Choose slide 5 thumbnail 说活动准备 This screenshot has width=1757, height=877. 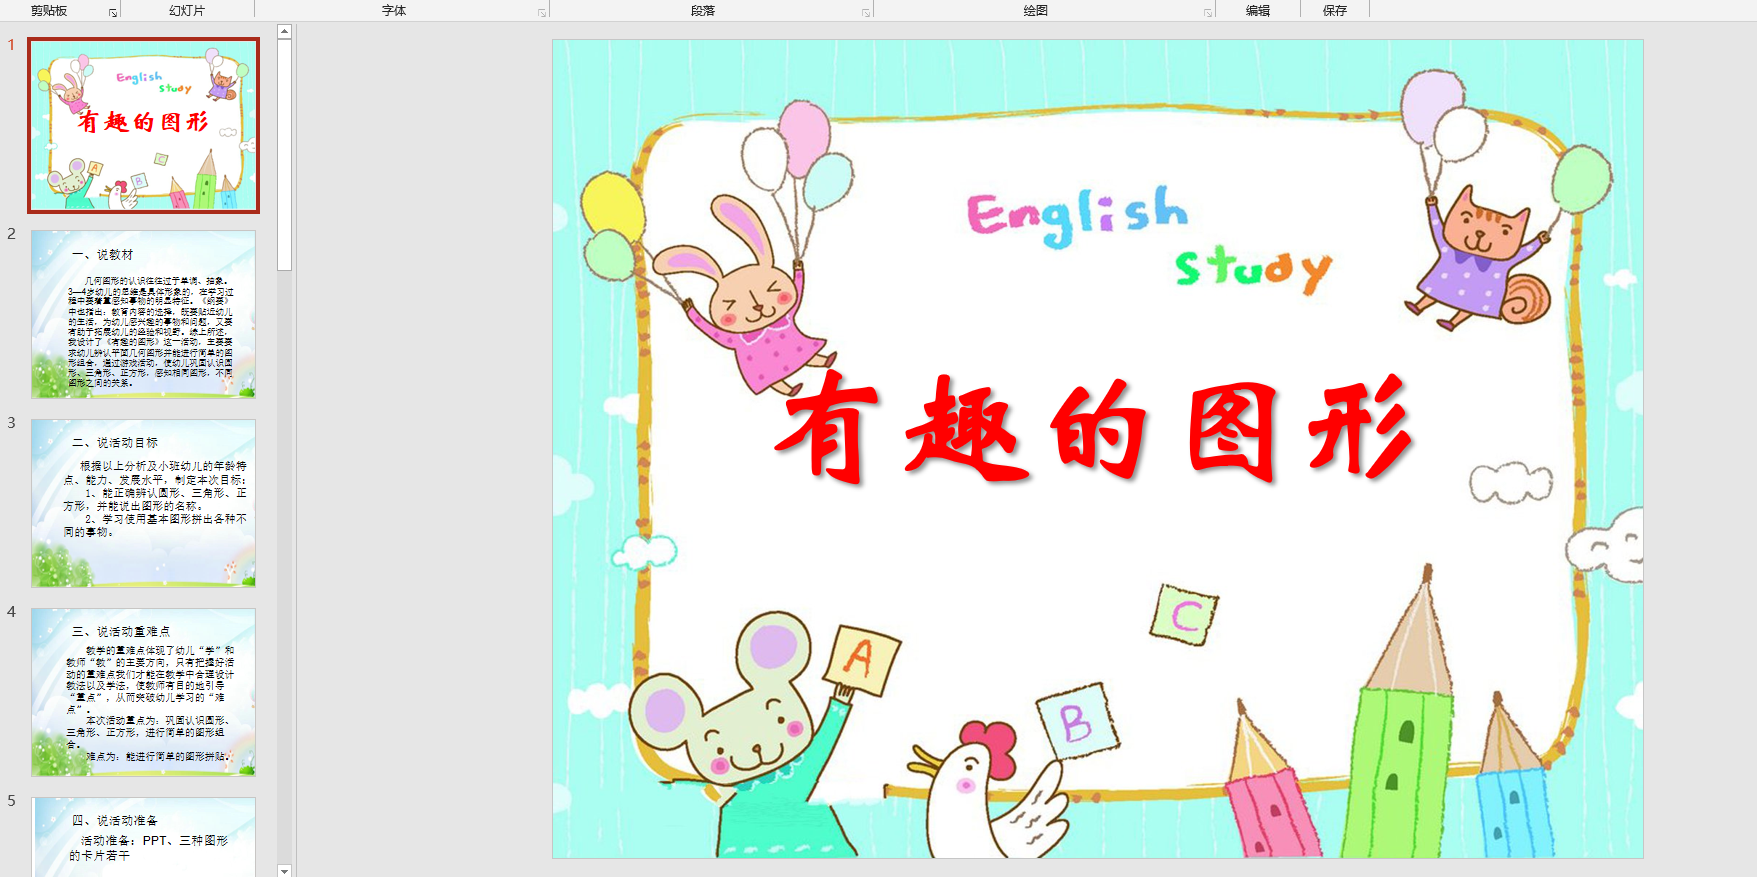coord(144,837)
